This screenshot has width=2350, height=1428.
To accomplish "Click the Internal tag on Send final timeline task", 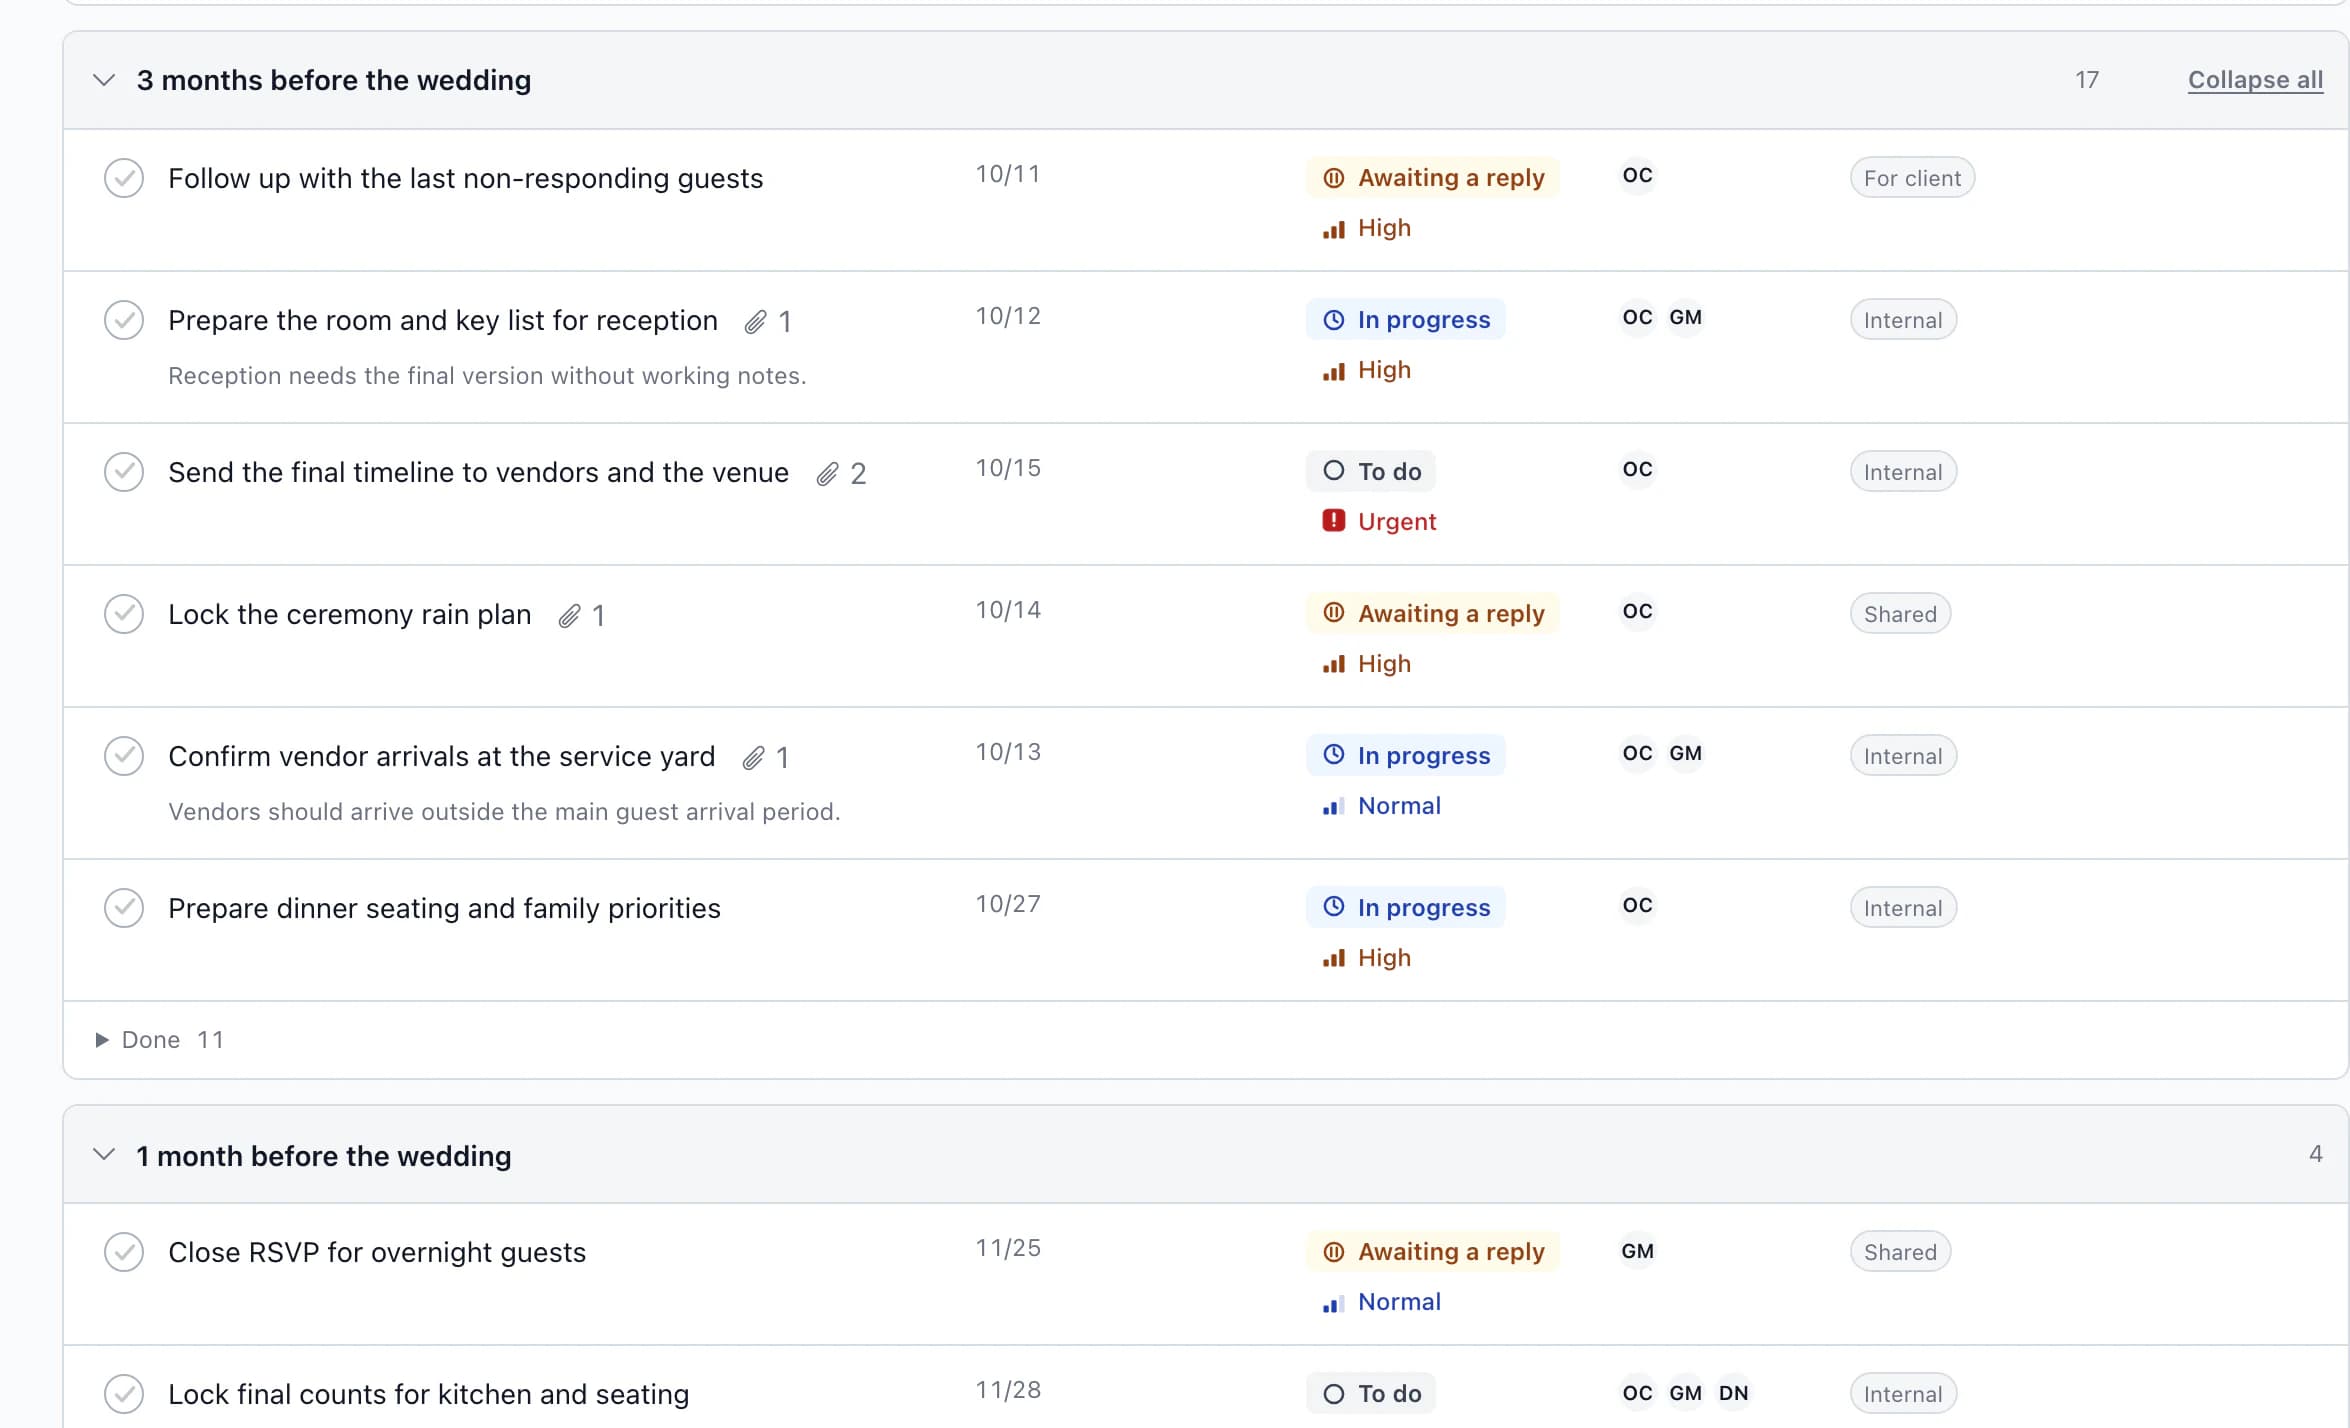I will pos(1903,472).
